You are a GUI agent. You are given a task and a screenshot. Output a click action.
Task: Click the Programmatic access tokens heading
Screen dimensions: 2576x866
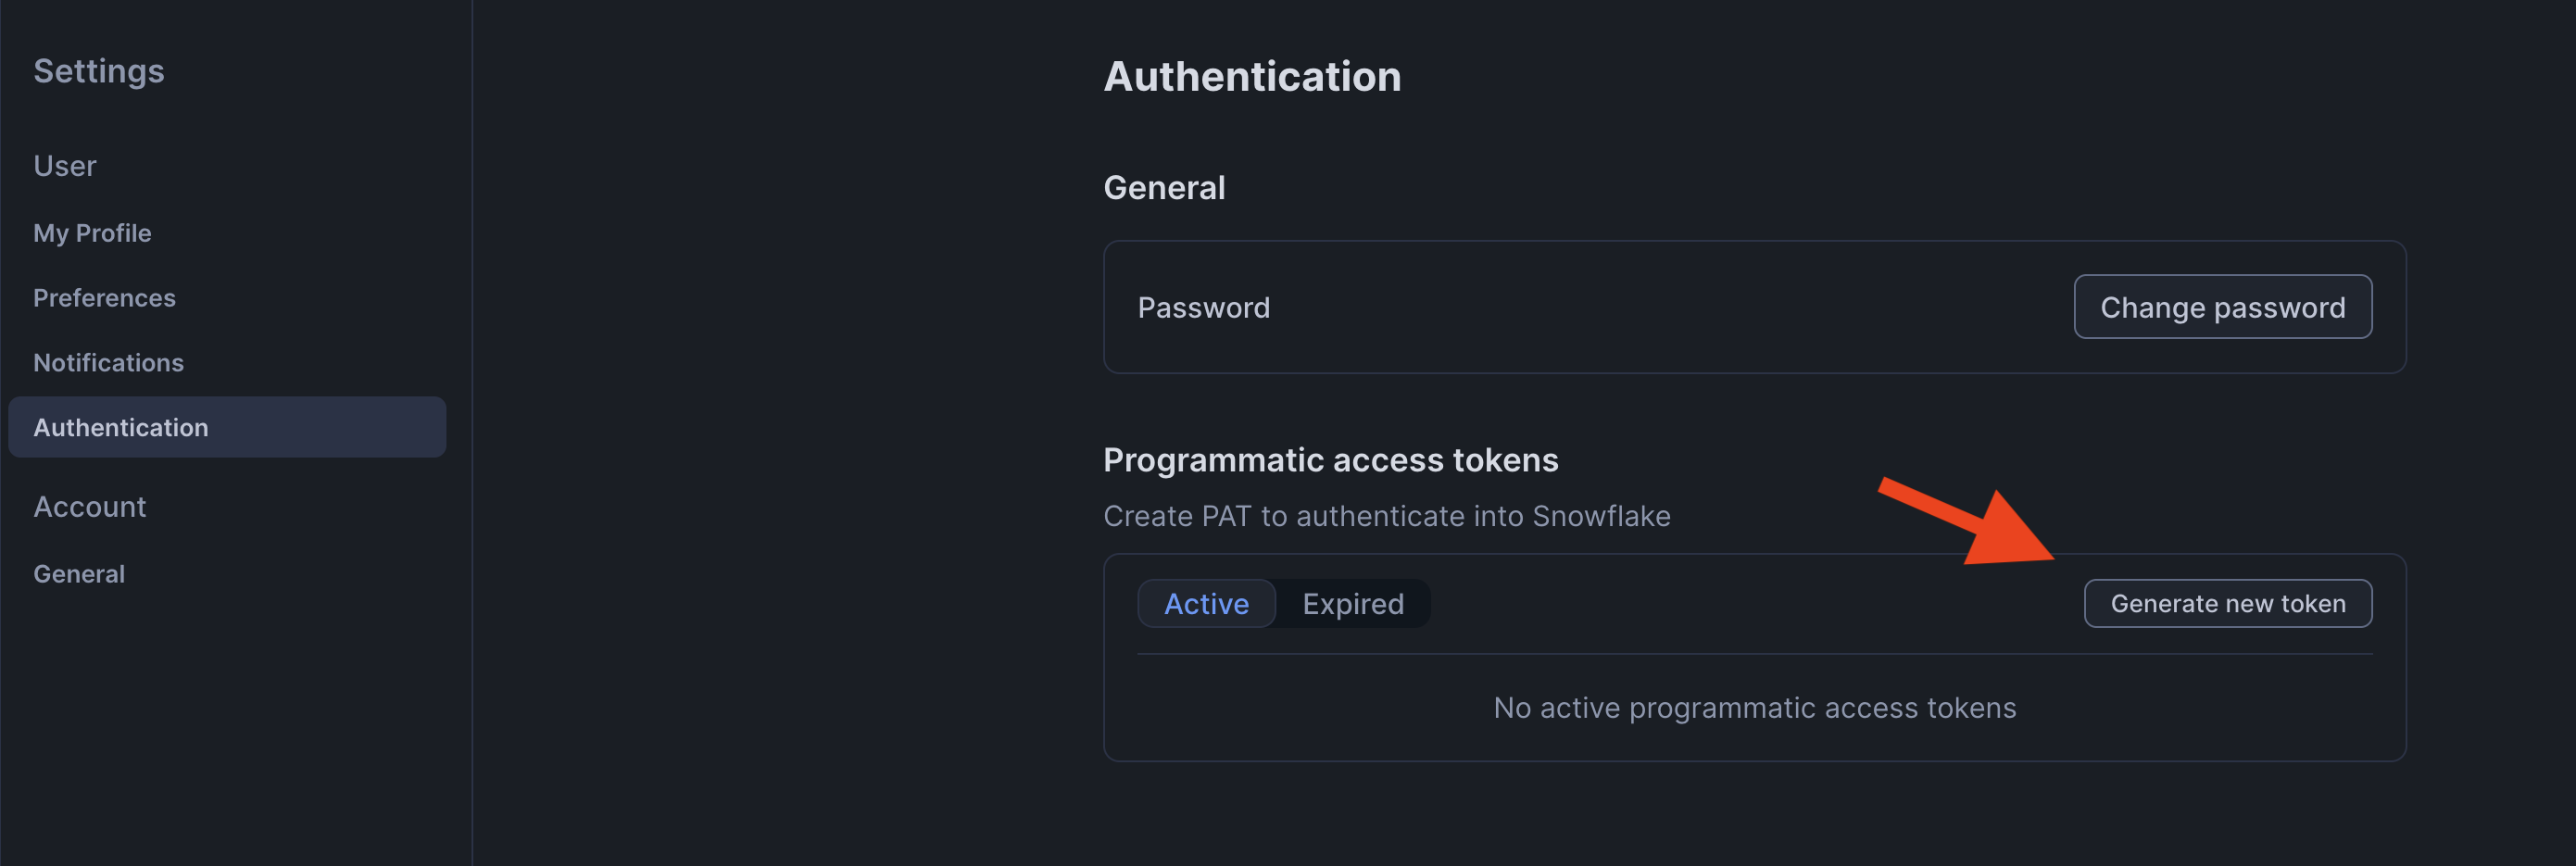(1330, 460)
